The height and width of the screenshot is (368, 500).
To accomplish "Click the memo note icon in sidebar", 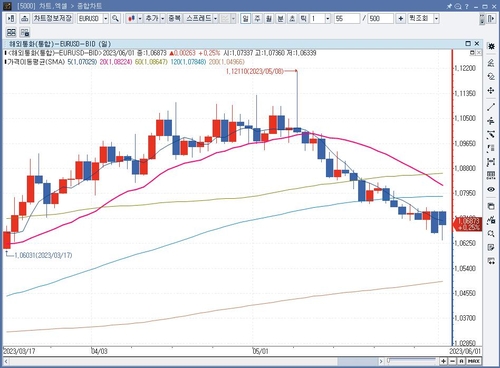I will (491, 247).
